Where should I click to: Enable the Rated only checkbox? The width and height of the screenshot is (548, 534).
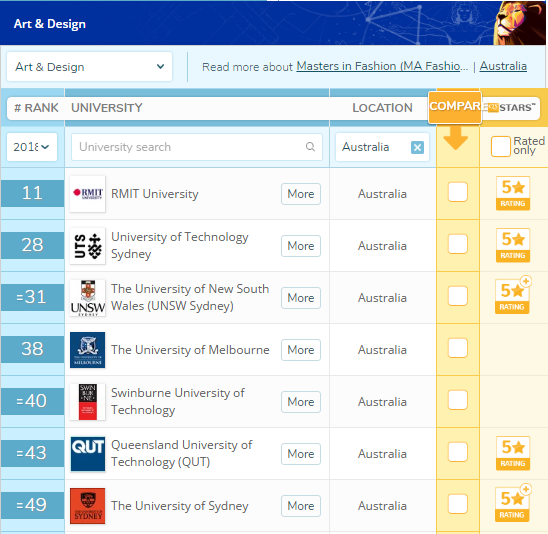[x=500, y=146]
